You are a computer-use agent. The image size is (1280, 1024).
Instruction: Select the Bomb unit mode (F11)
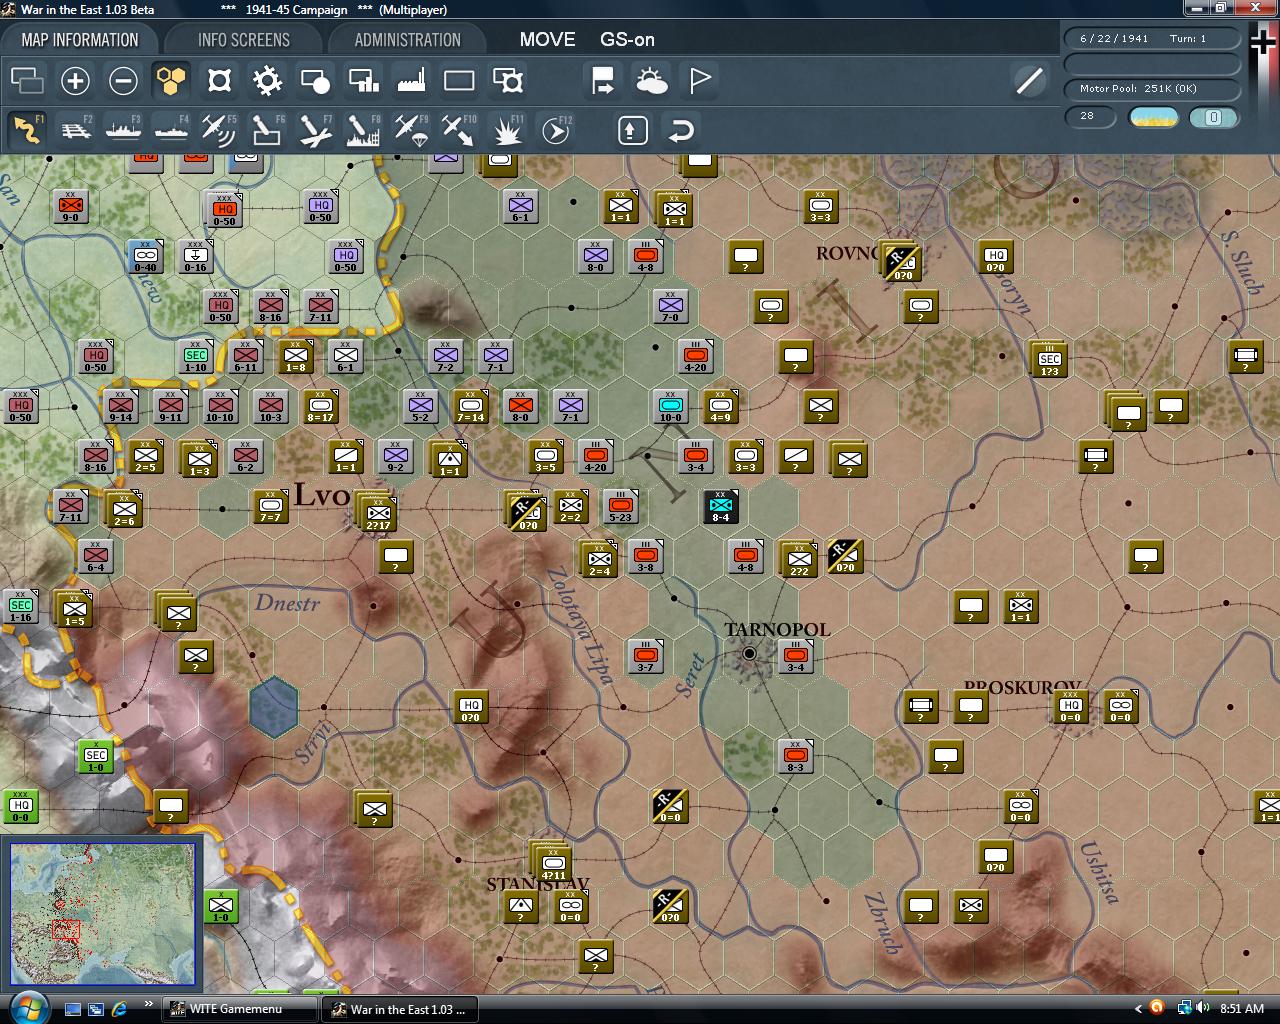(506, 129)
